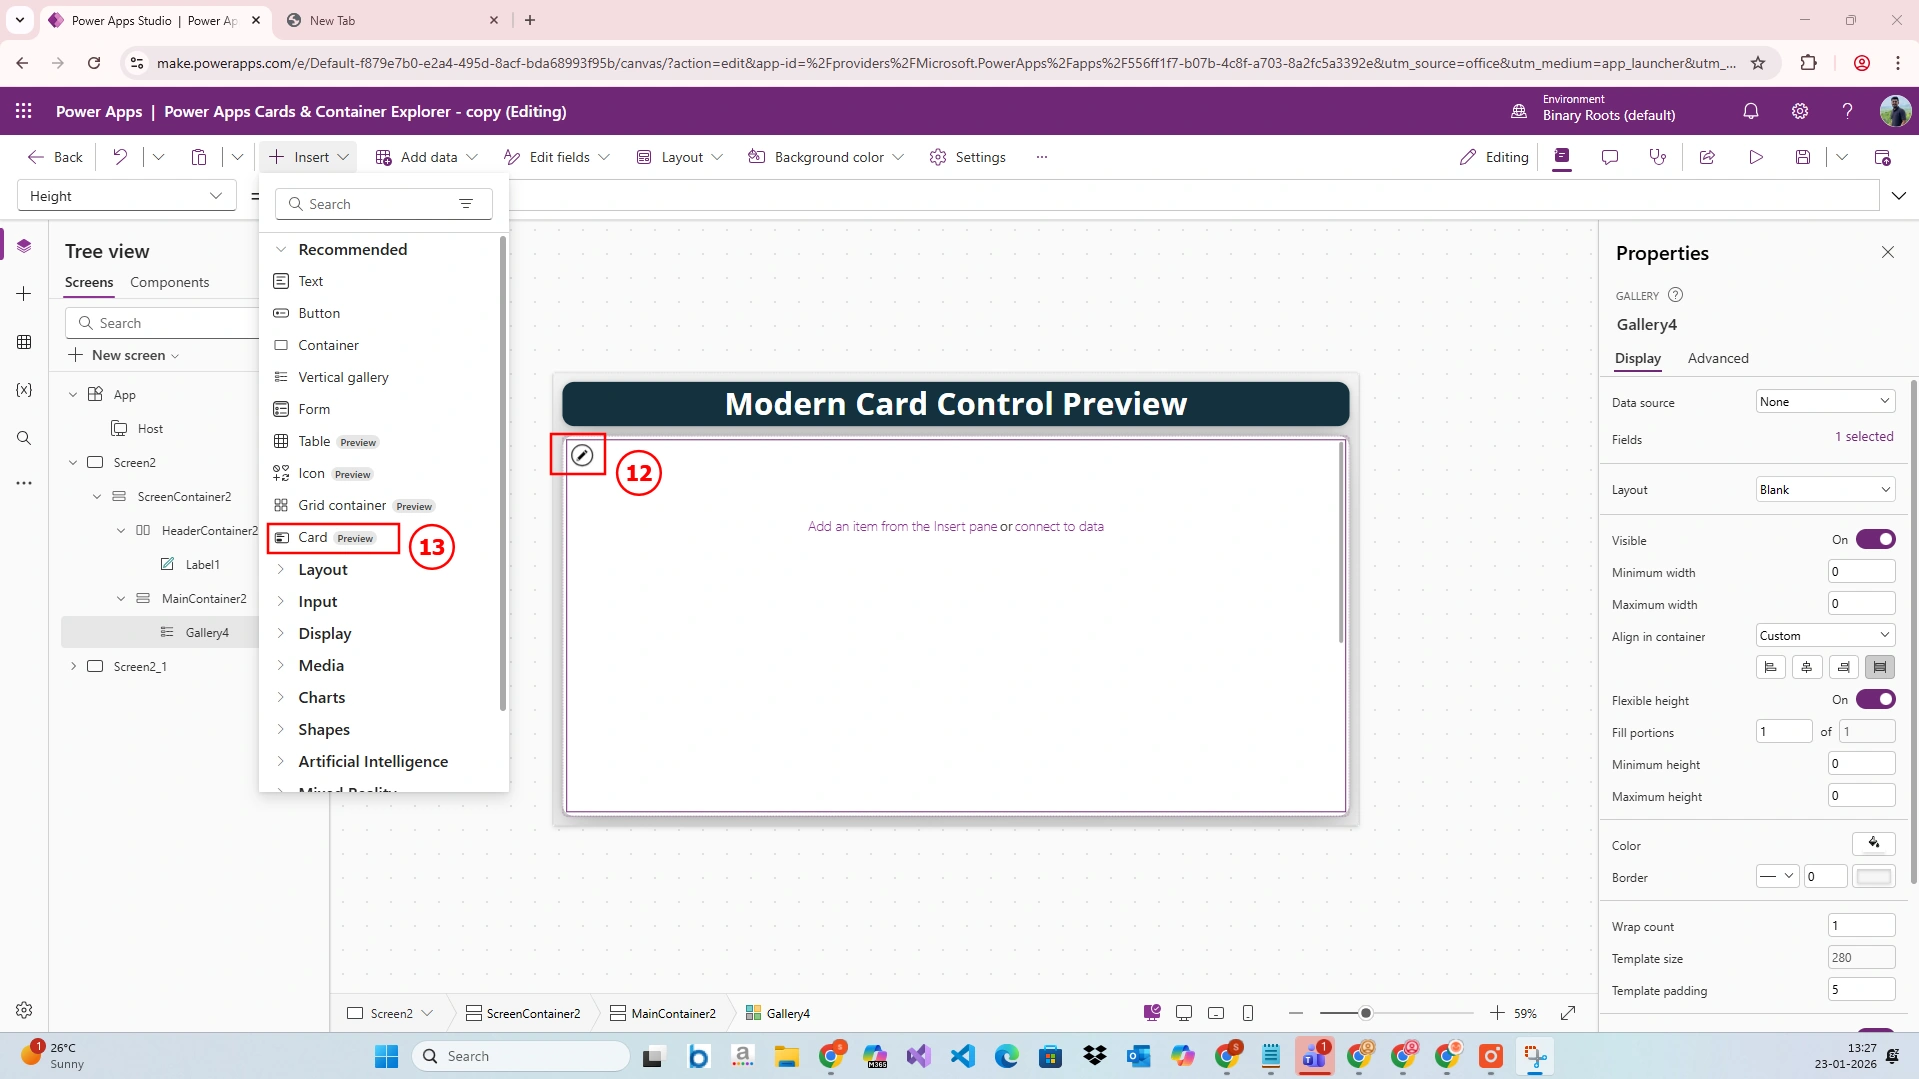This screenshot has height=1079, width=1919.
Task: Toggle the Flexible height switch
Action: coord(1875,700)
